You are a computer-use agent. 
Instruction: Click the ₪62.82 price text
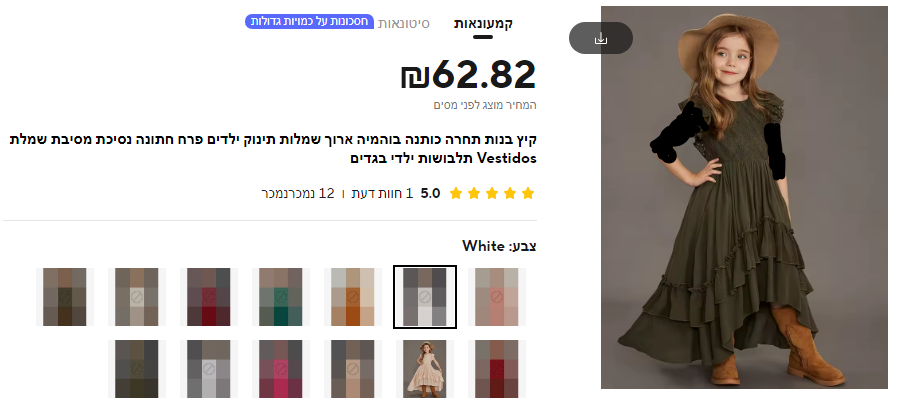click(468, 75)
